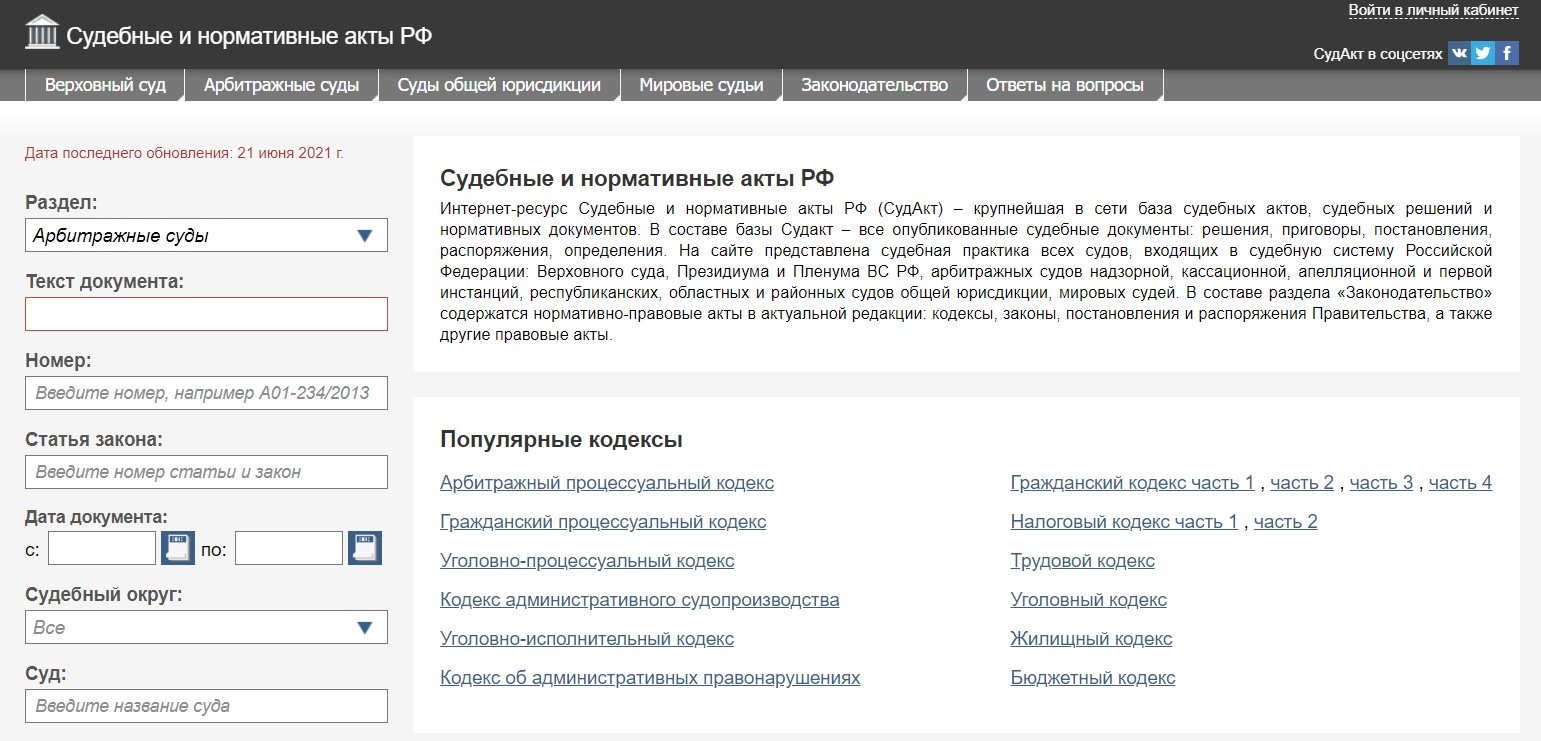Open the Арбитражные суды tab
This screenshot has width=1541, height=741.
tap(281, 85)
